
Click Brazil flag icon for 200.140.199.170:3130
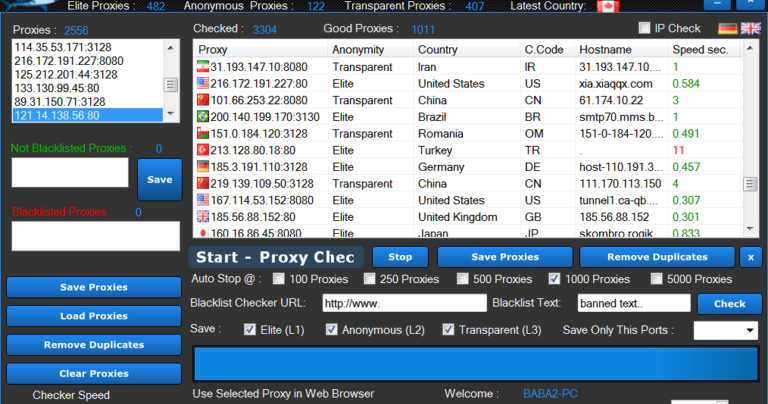tap(203, 116)
